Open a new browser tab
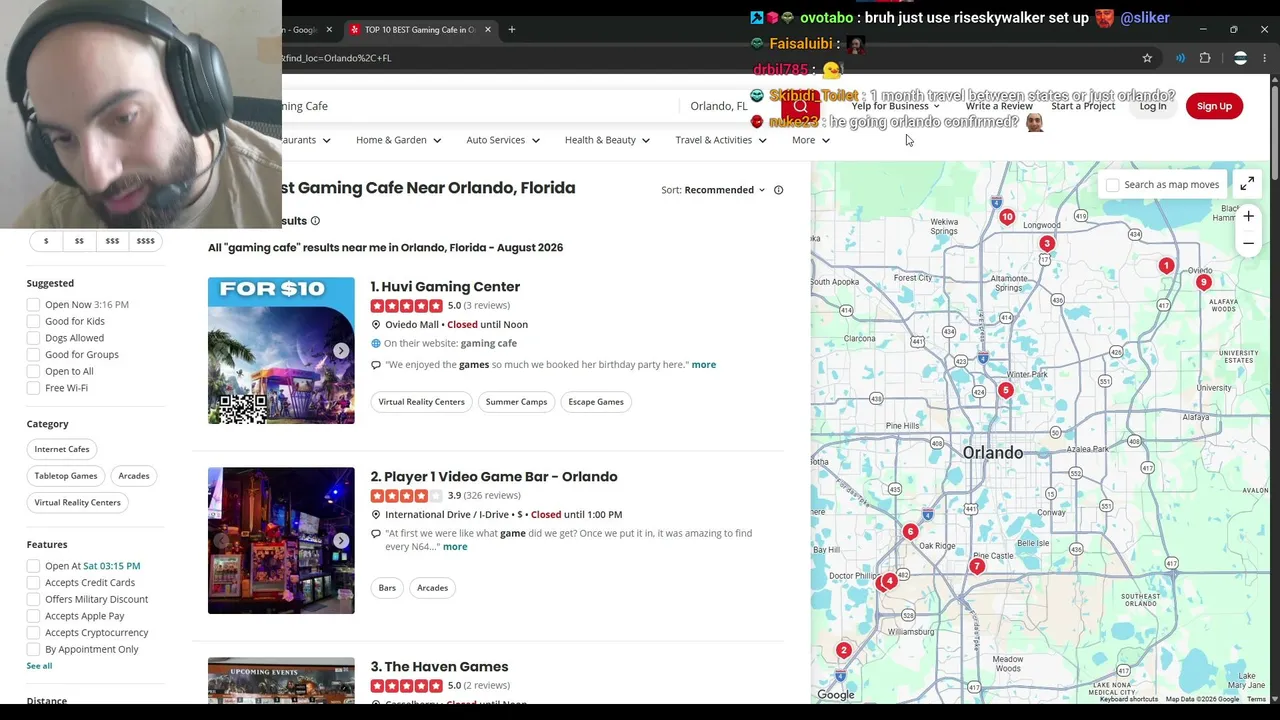The image size is (1280, 720). click(x=511, y=29)
